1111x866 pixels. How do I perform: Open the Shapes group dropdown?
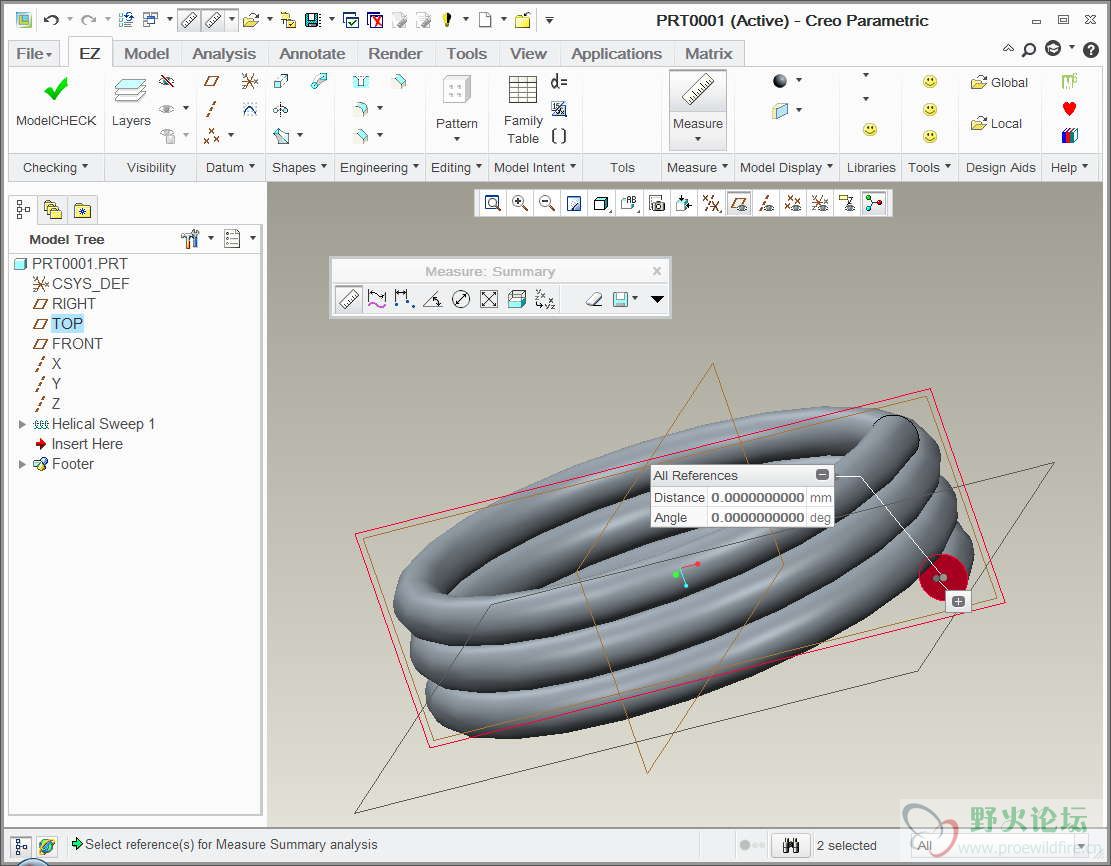[299, 167]
